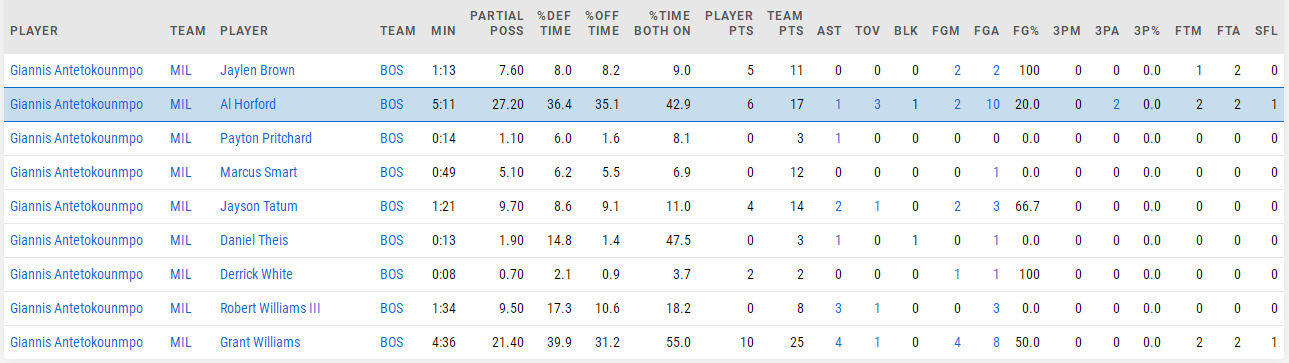This screenshot has width=1289, height=363.
Task: Sort by the %TIME BOTH ON header
Action: point(662,24)
